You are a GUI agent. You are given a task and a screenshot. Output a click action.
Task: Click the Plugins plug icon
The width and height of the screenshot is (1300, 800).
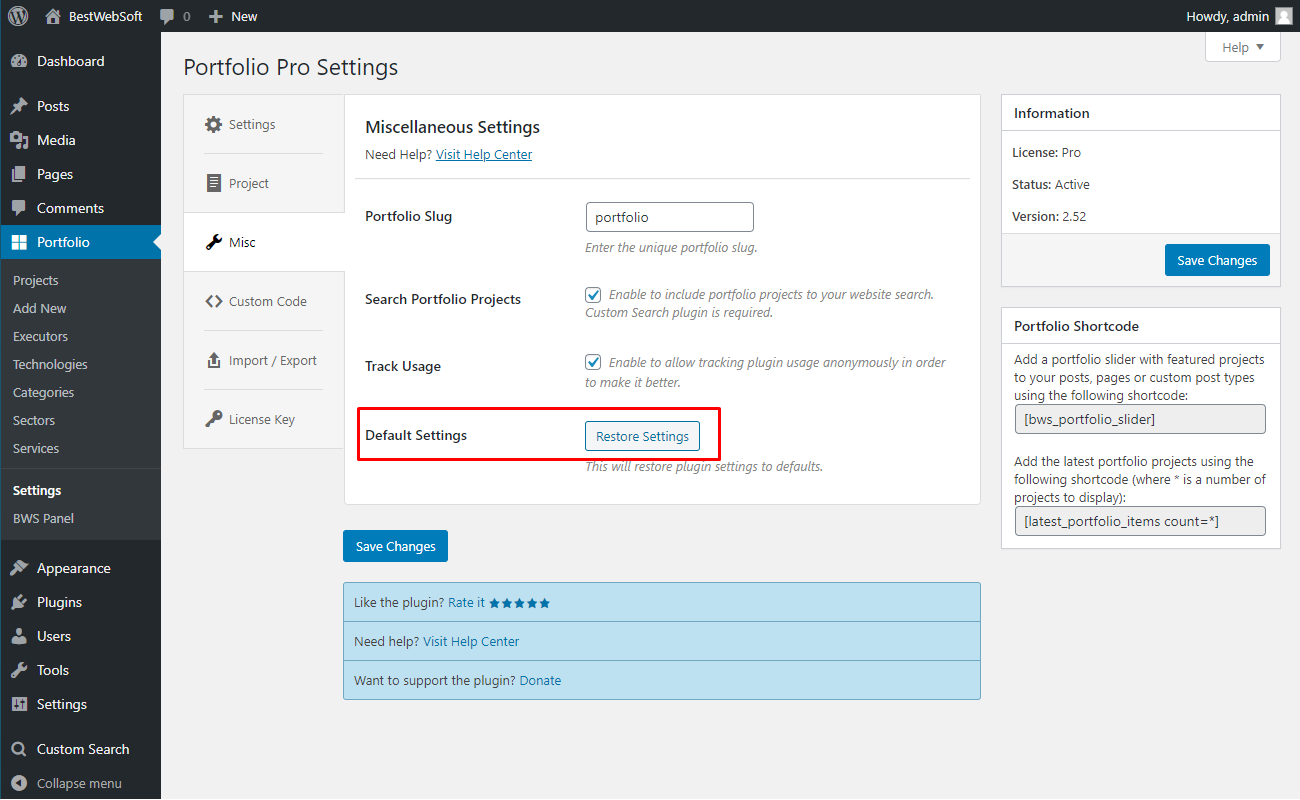click(19, 602)
